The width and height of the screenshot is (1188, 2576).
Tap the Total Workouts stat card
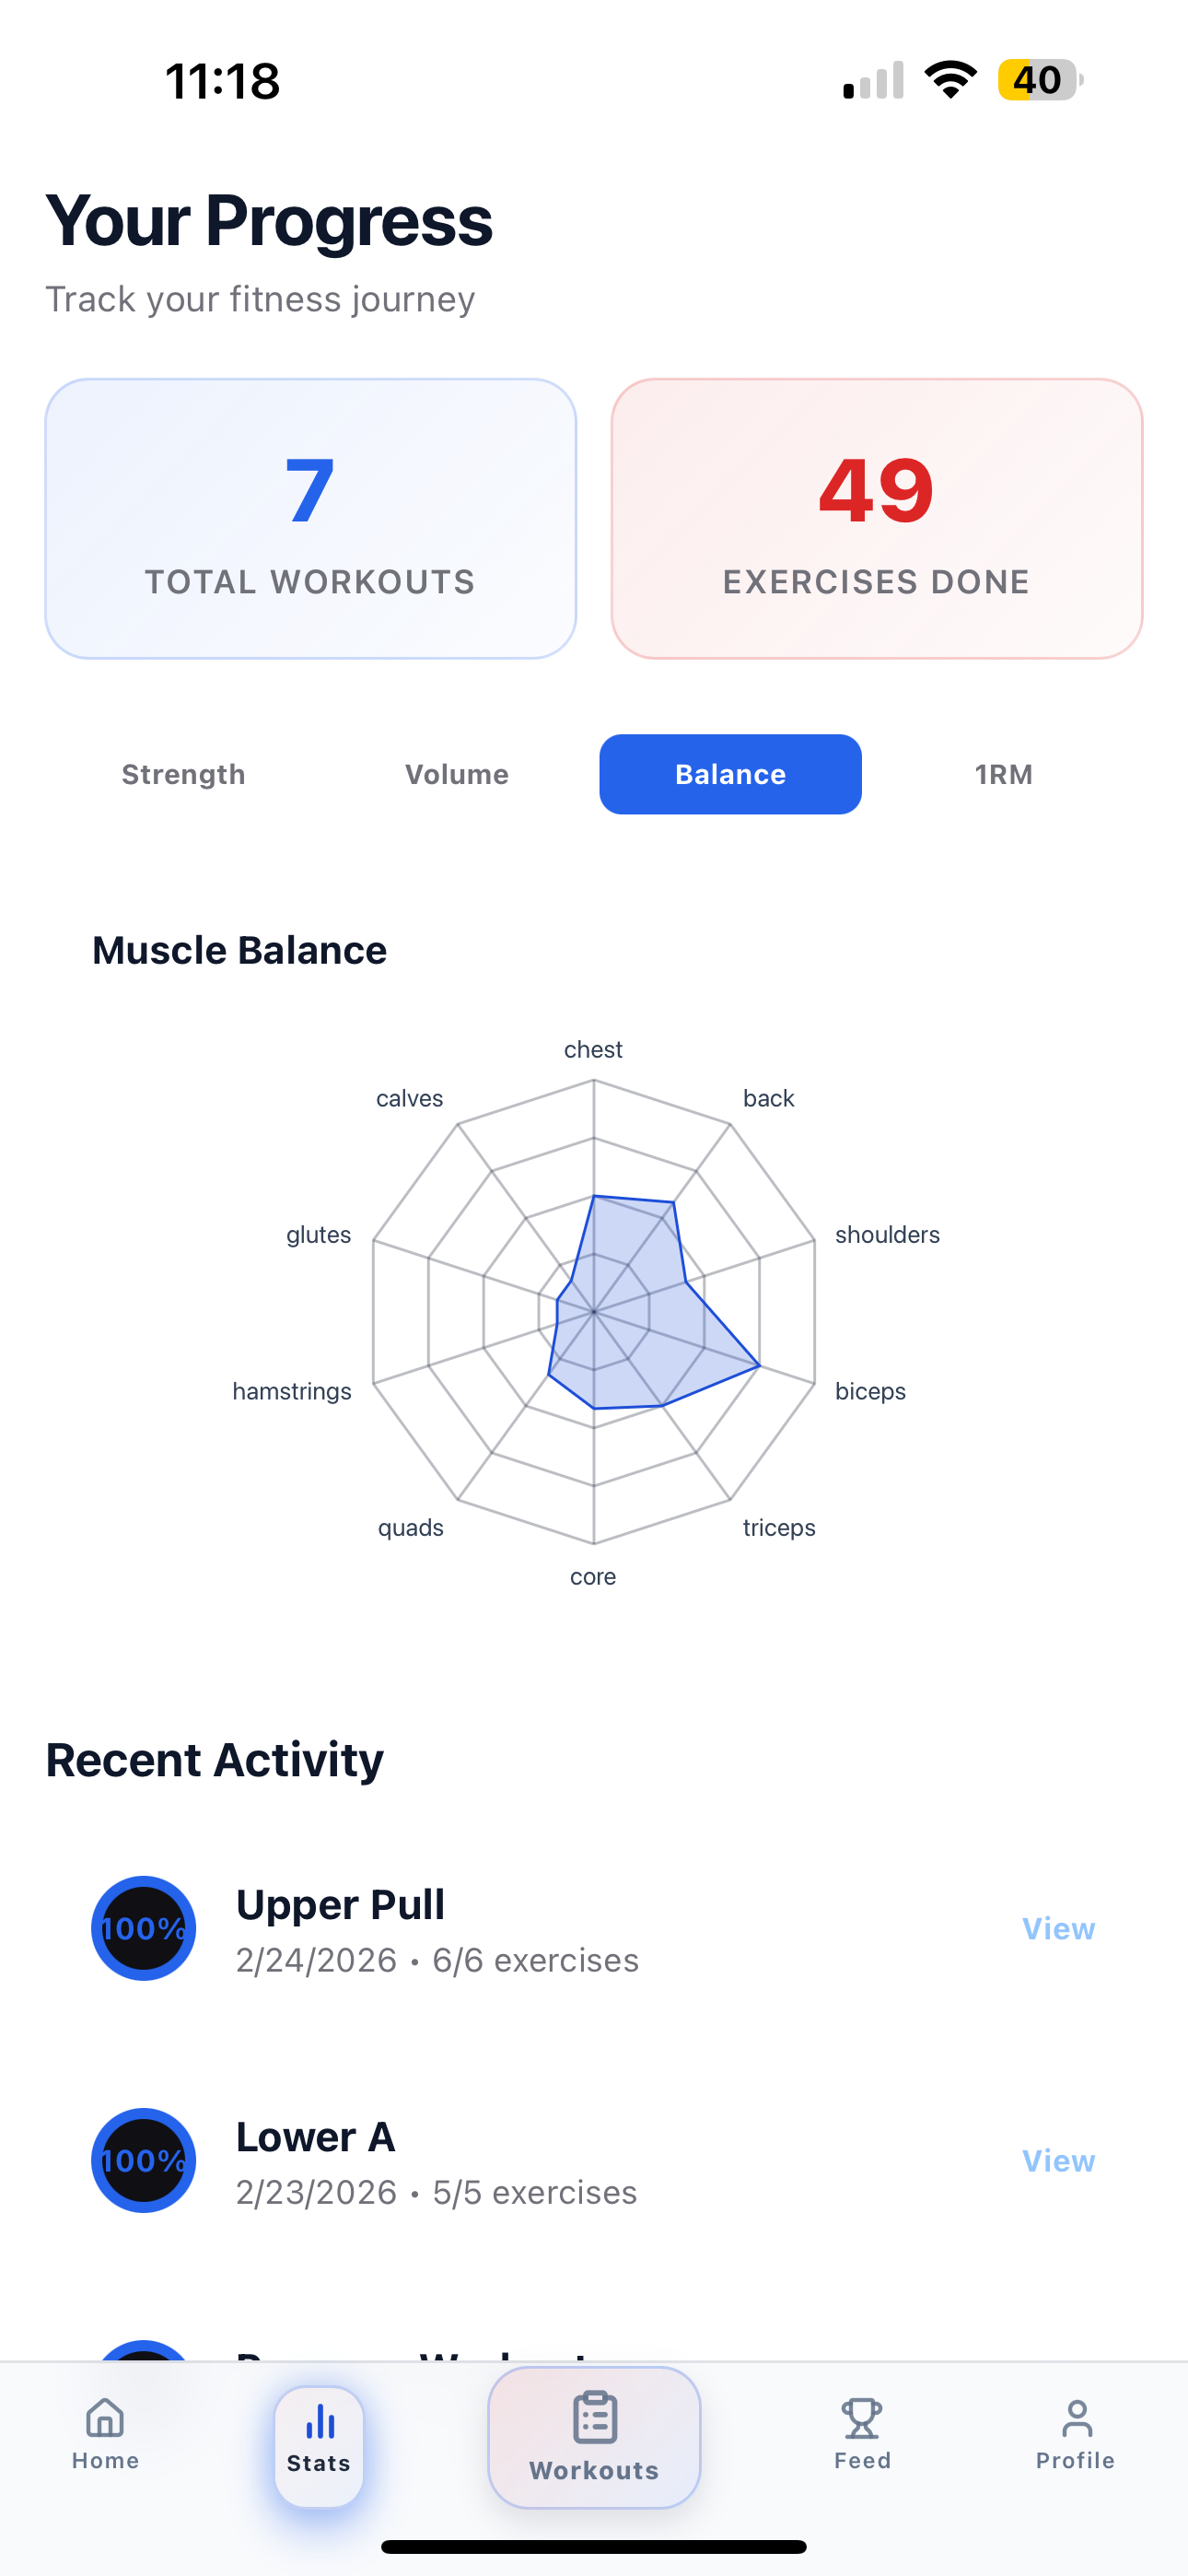[311, 517]
